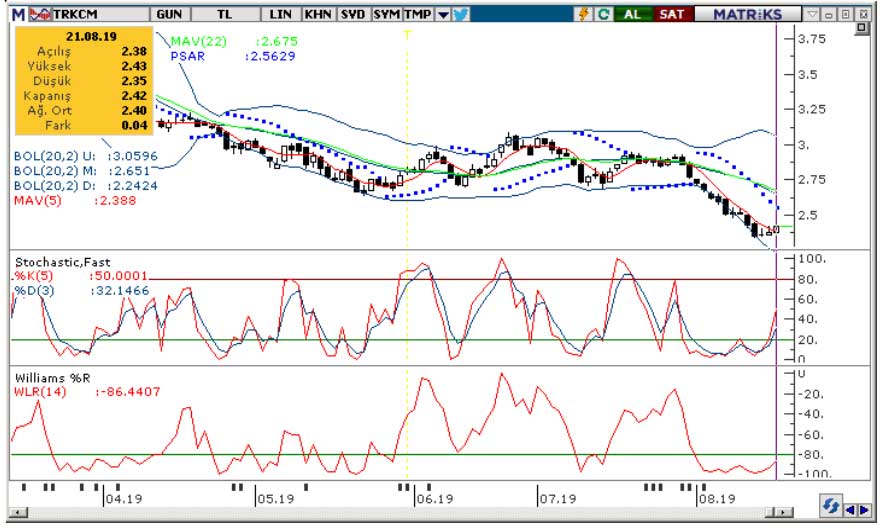This screenshot has width=882, height=532.
Task: Select the %D(3) stochastic label
Action: (x=34, y=291)
